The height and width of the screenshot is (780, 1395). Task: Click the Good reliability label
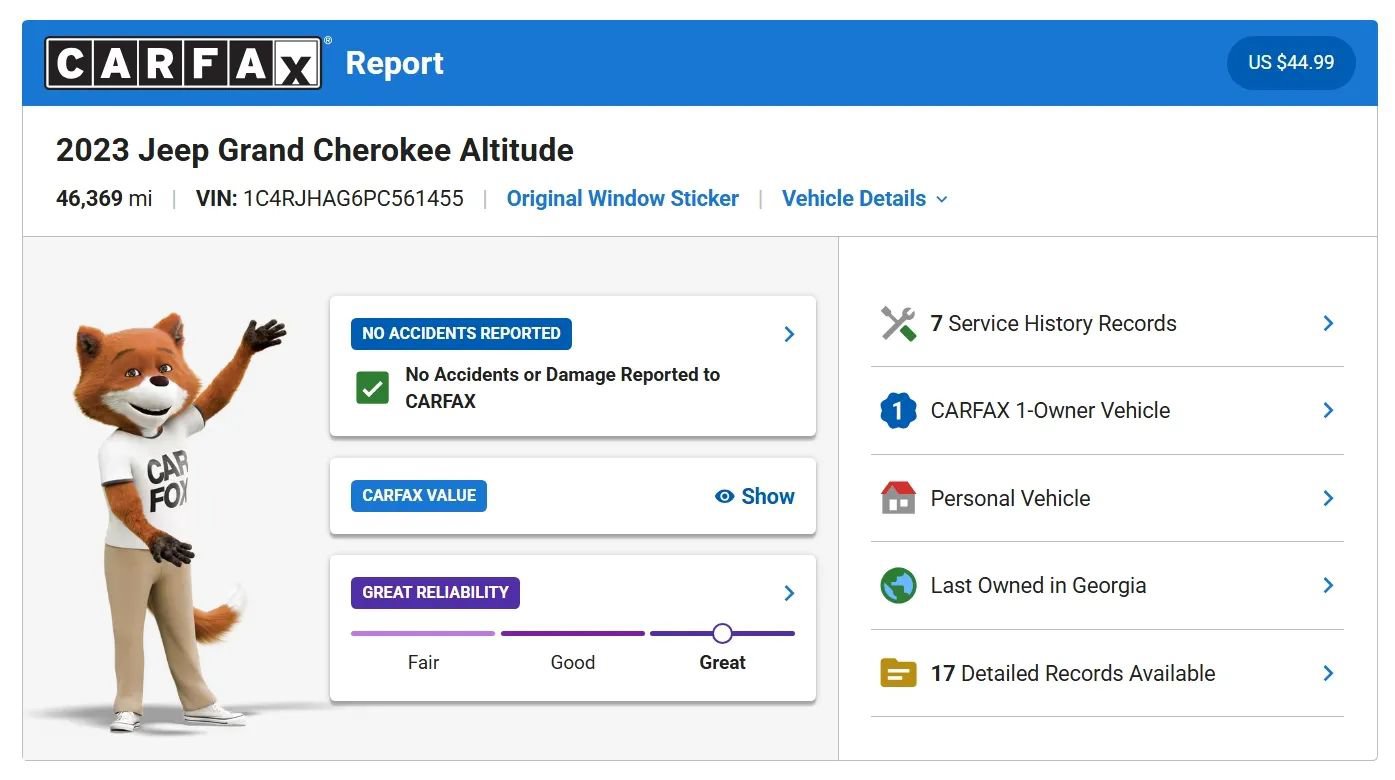(x=573, y=662)
